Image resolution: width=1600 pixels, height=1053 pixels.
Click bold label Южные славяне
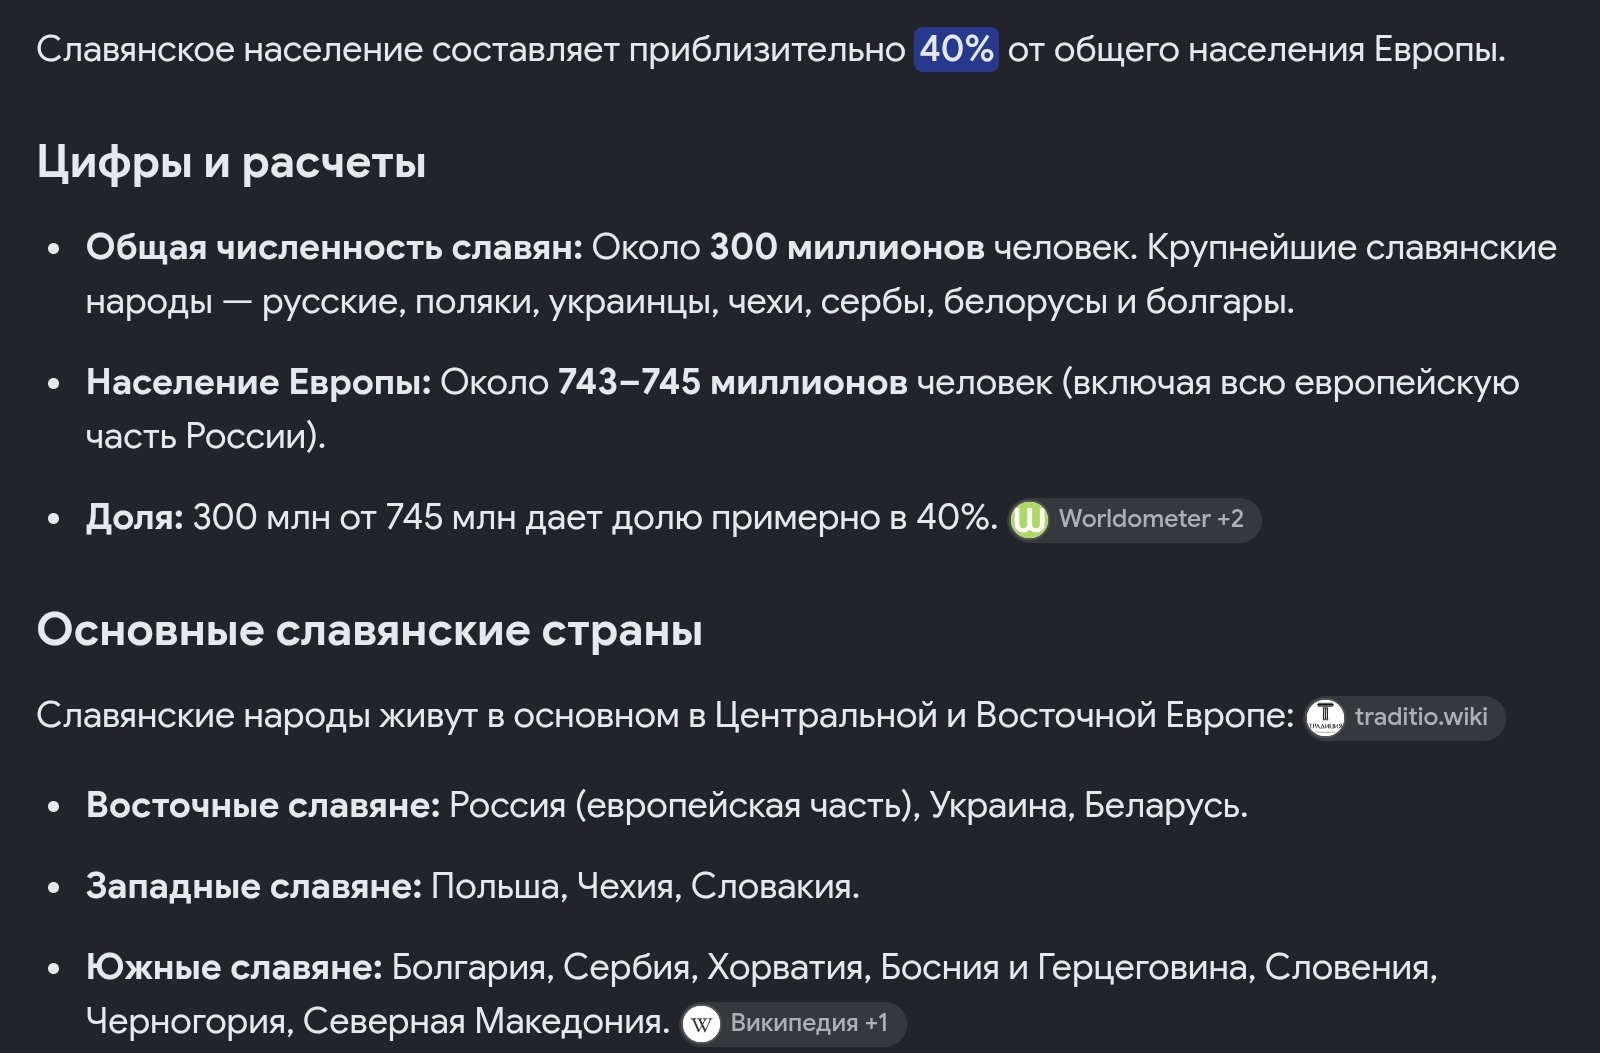click(234, 967)
